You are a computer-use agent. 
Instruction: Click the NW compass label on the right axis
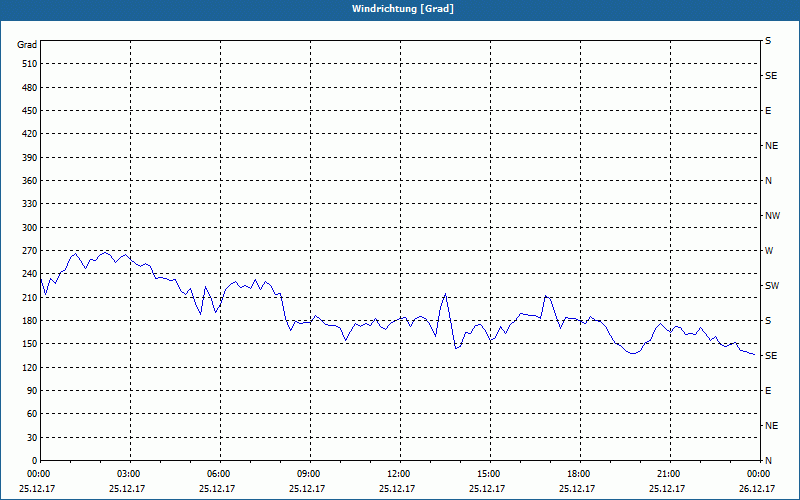(x=772, y=216)
